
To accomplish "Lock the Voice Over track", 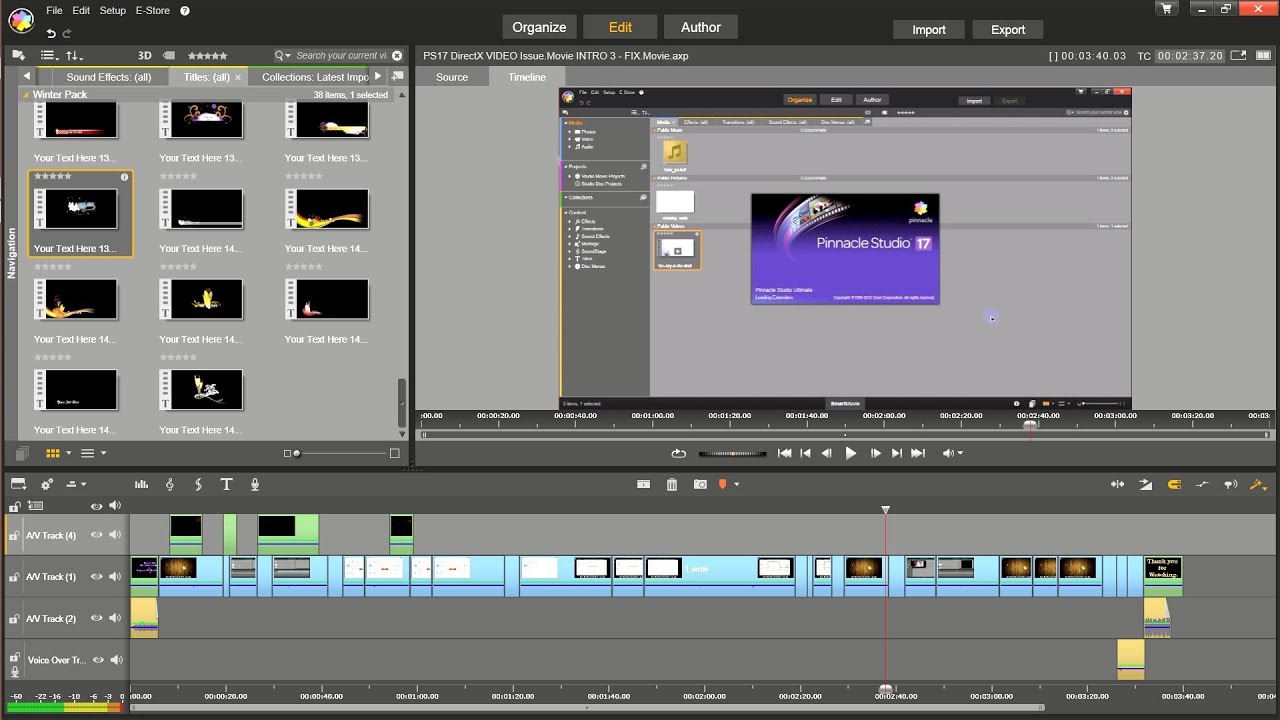I will [14, 659].
